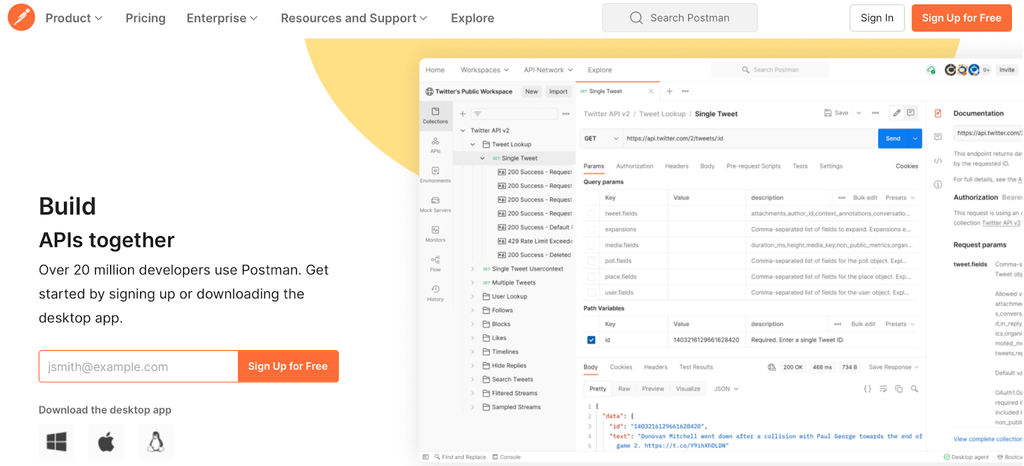1024x466 pixels.
Task: Click the Invite button
Action: point(1007,70)
